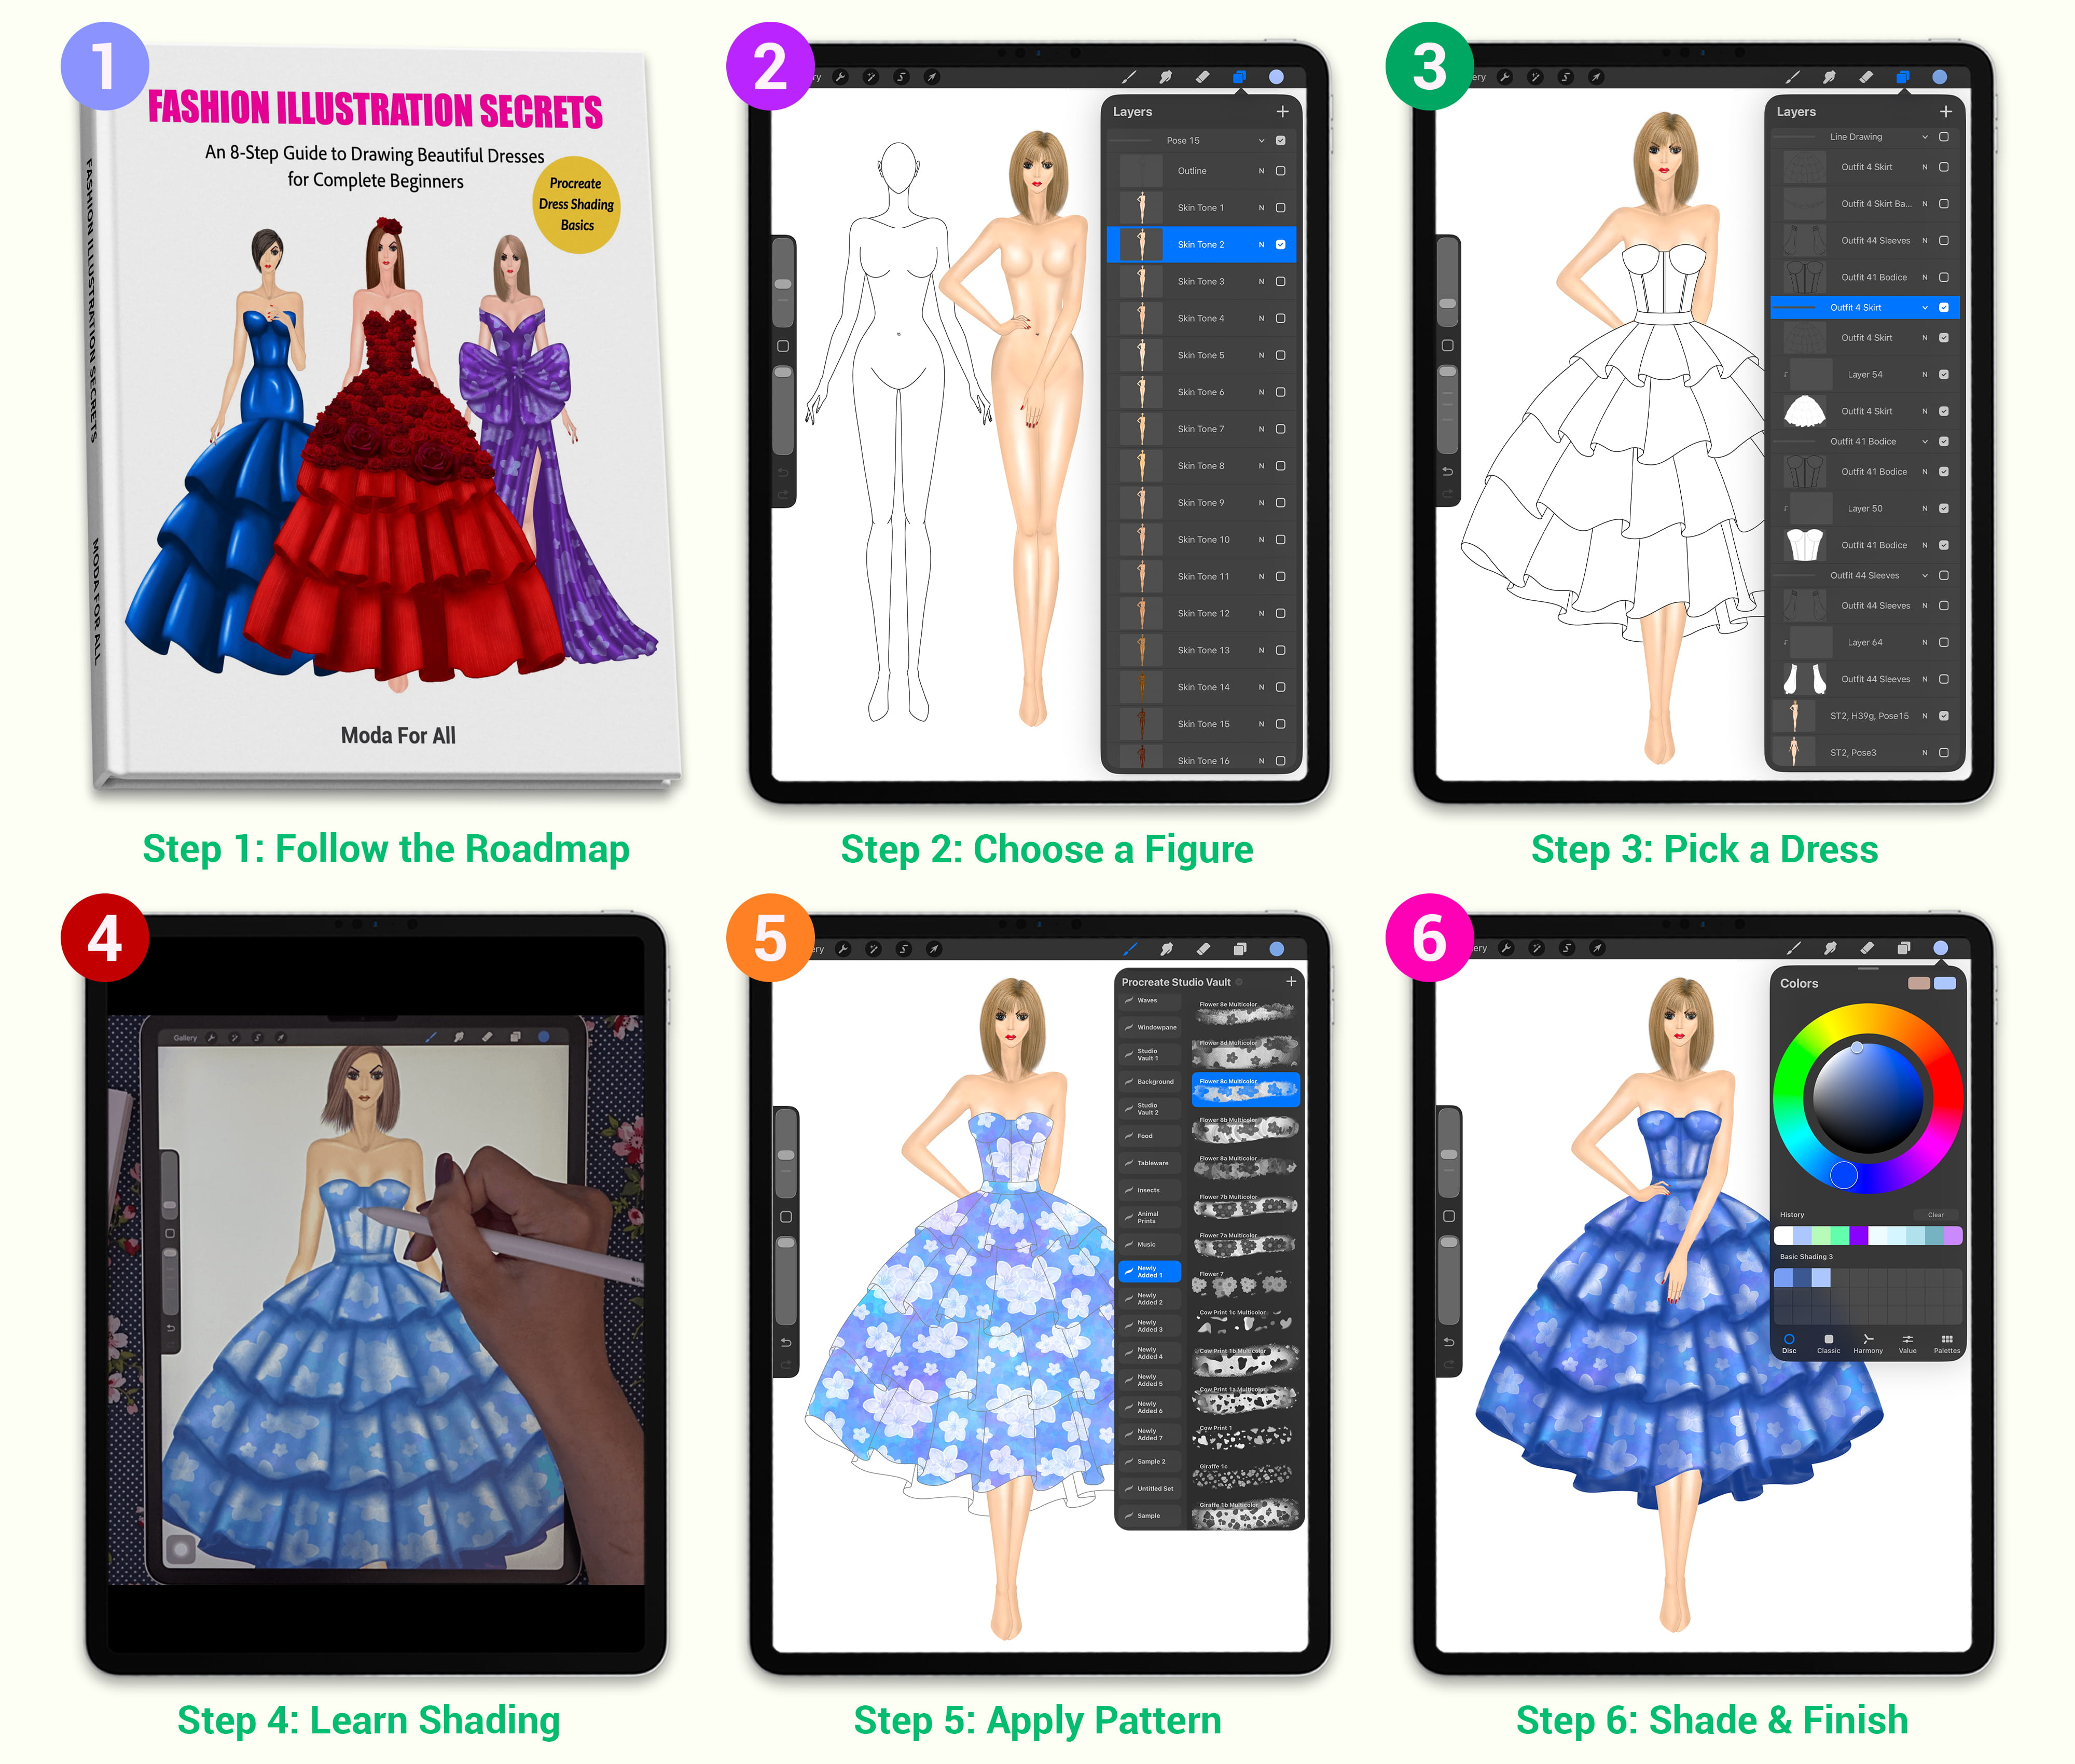
Task: Choose the Cow Print 1 brush
Action: (1245, 1437)
